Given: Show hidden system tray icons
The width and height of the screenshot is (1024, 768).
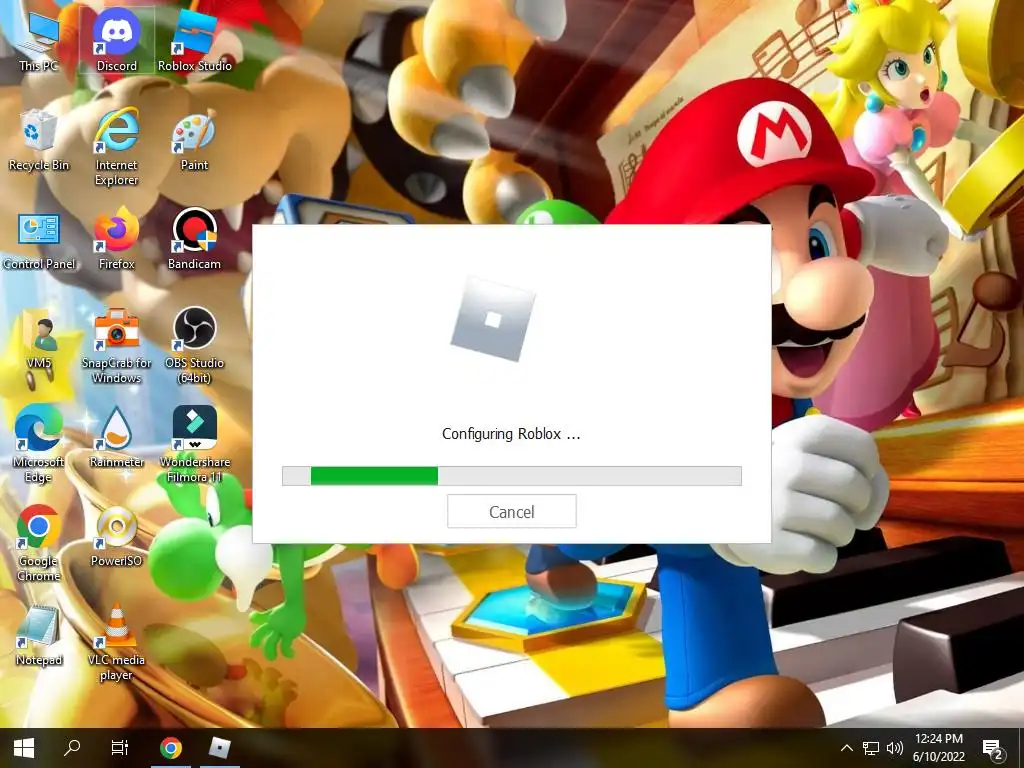Looking at the screenshot, I should (846, 748).
